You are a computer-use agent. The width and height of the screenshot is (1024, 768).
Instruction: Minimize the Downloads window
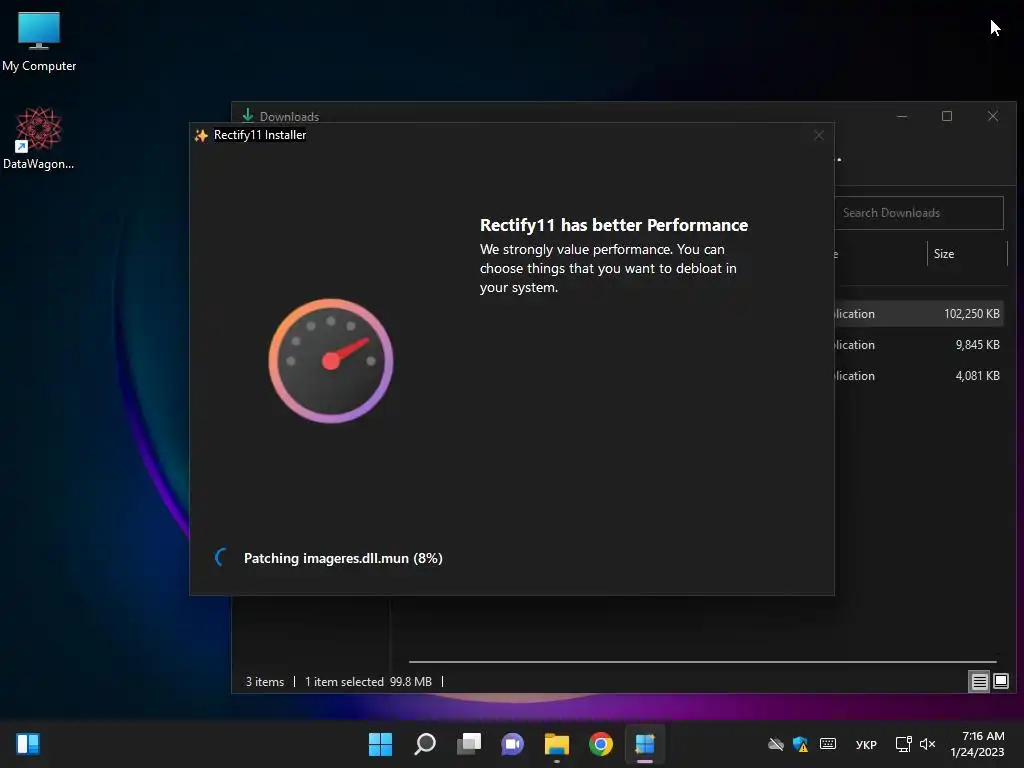tap(902, 116)
